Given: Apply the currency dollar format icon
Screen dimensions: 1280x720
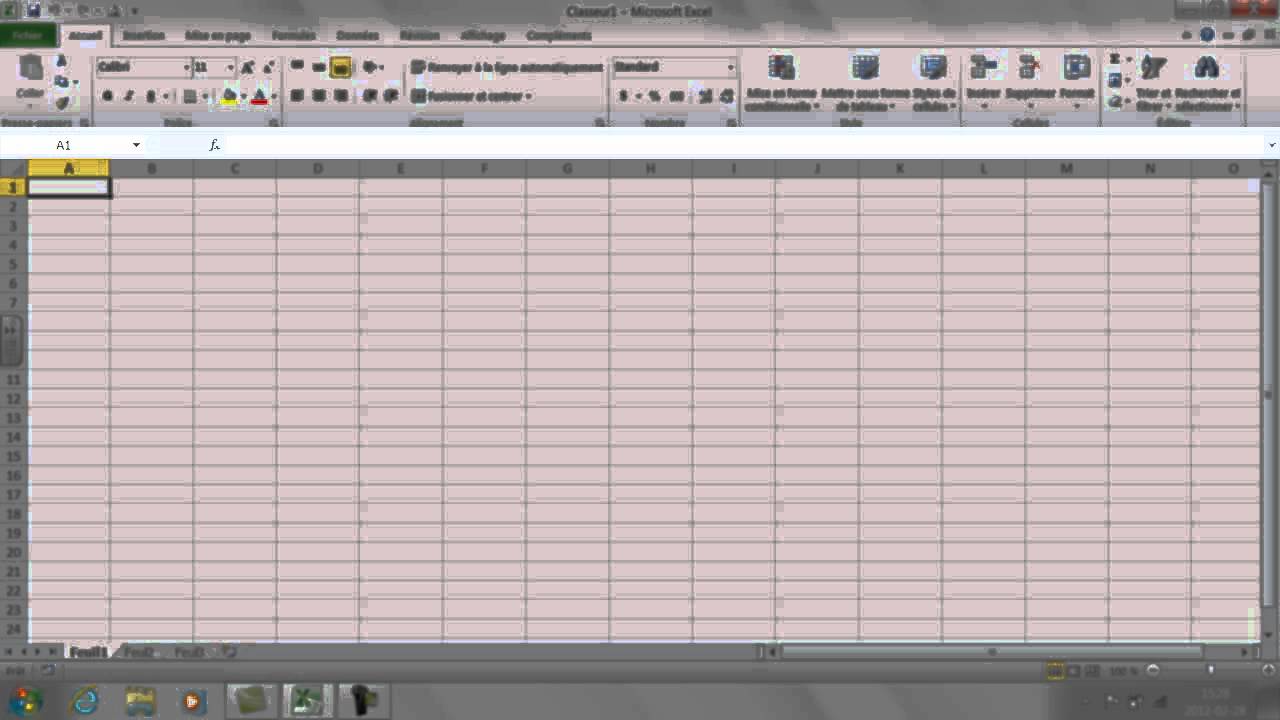Looking at the screenshot, I should 623,96.
